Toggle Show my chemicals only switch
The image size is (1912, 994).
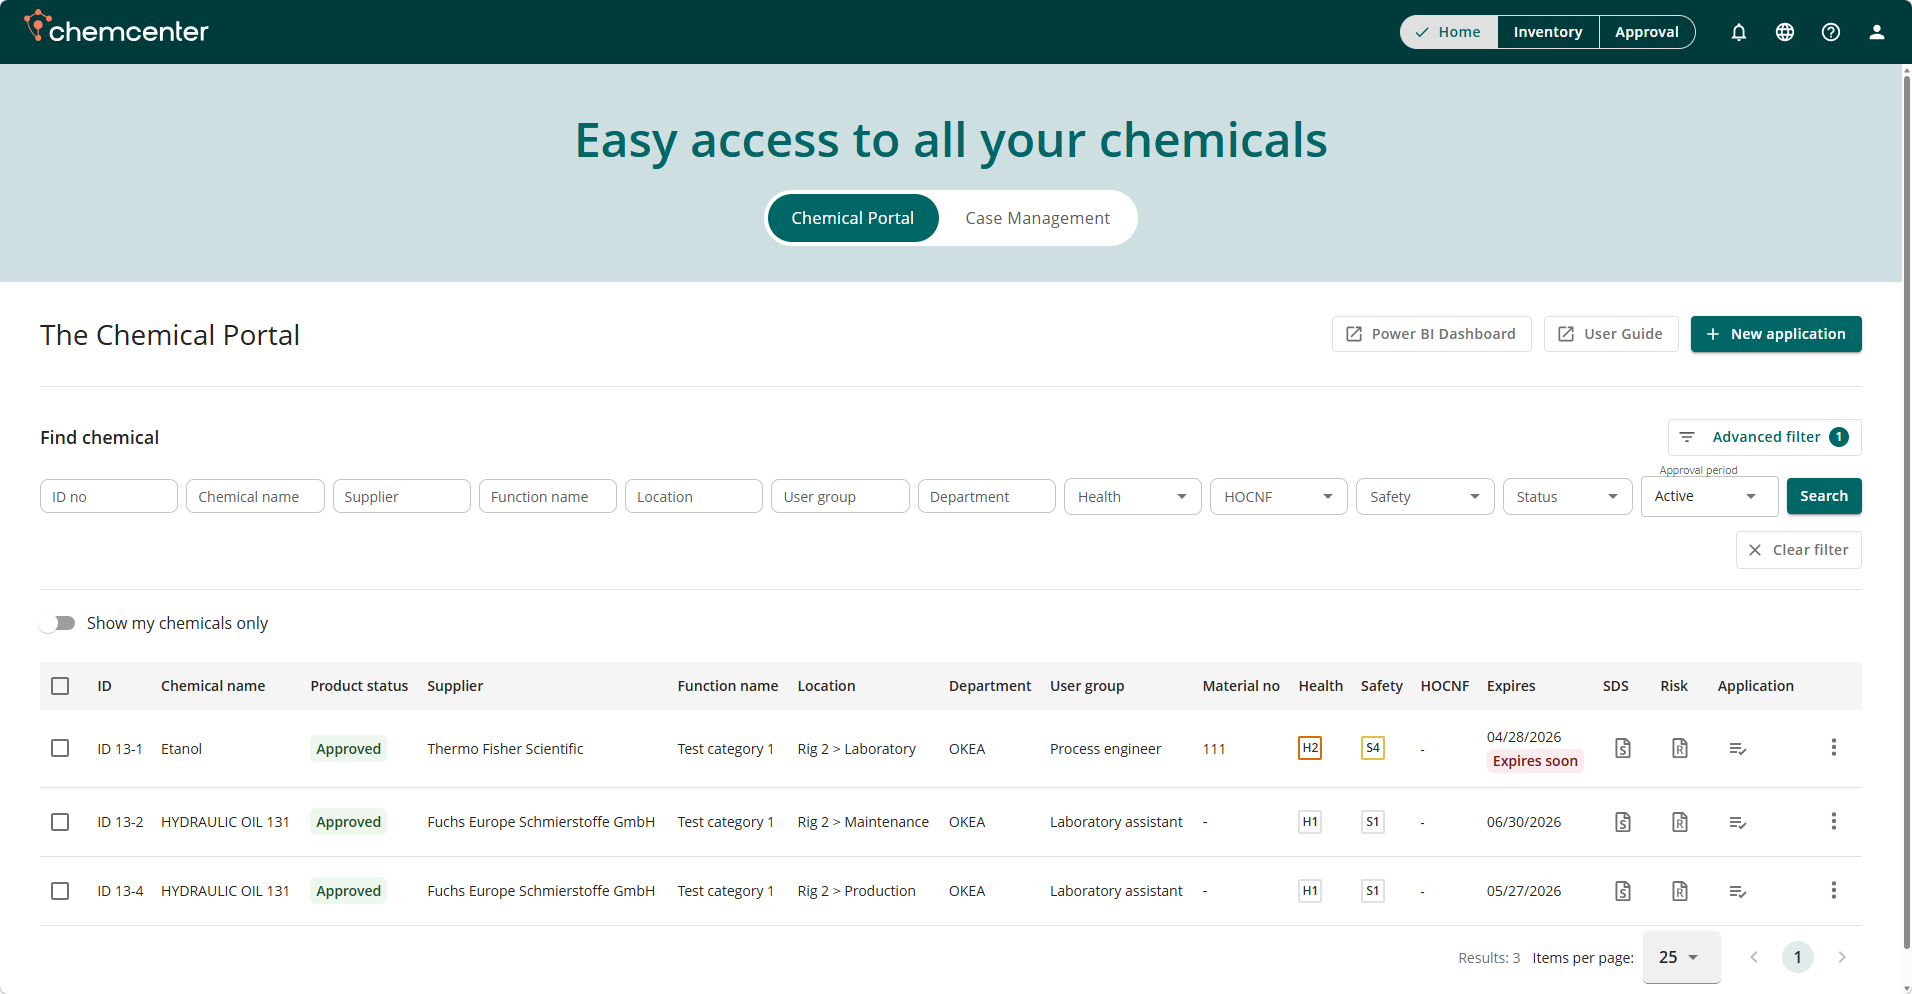tap(58, 623)
